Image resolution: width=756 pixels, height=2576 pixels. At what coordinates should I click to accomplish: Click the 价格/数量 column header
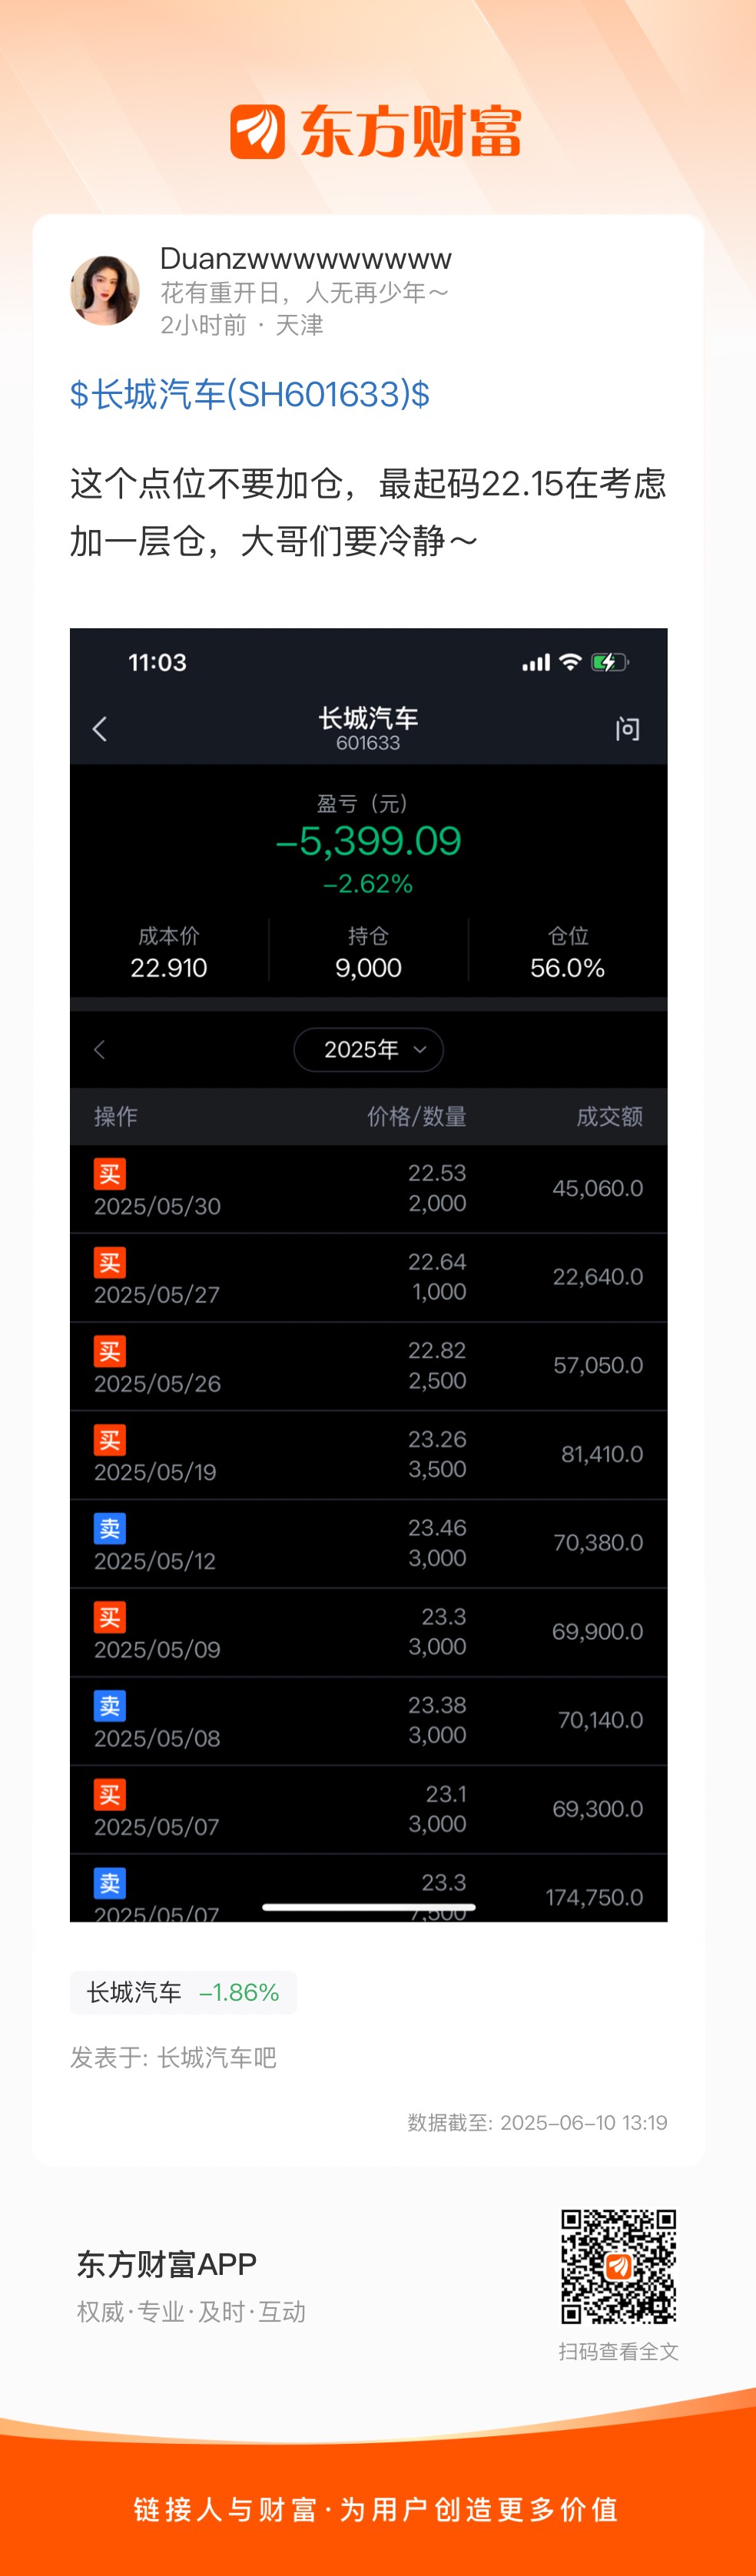[416, 1116]
